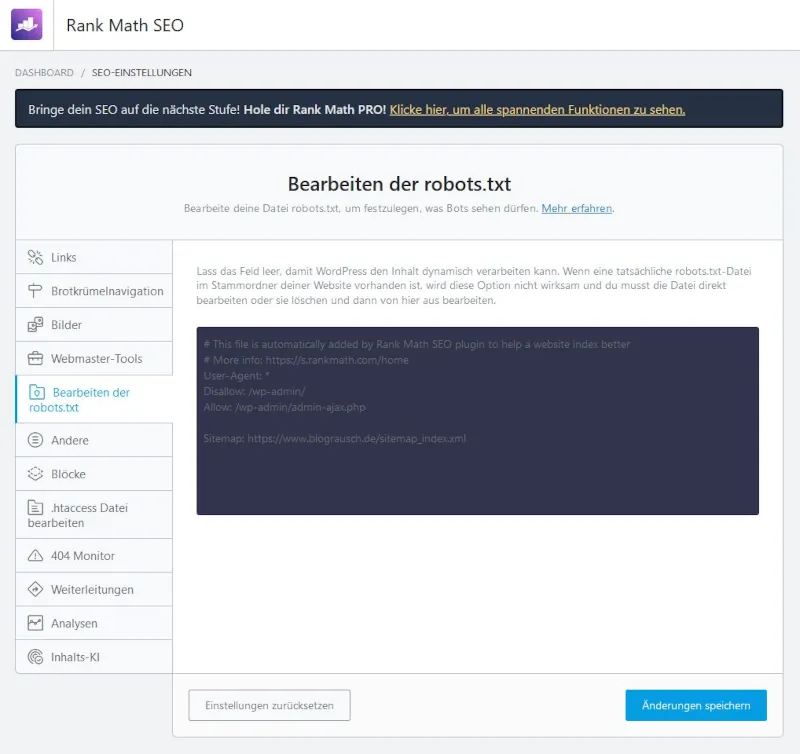This screenshot has height=754, width=800.
Task: Click Einstellungen zurücksetzen button
Action: (x=269, y=705)
